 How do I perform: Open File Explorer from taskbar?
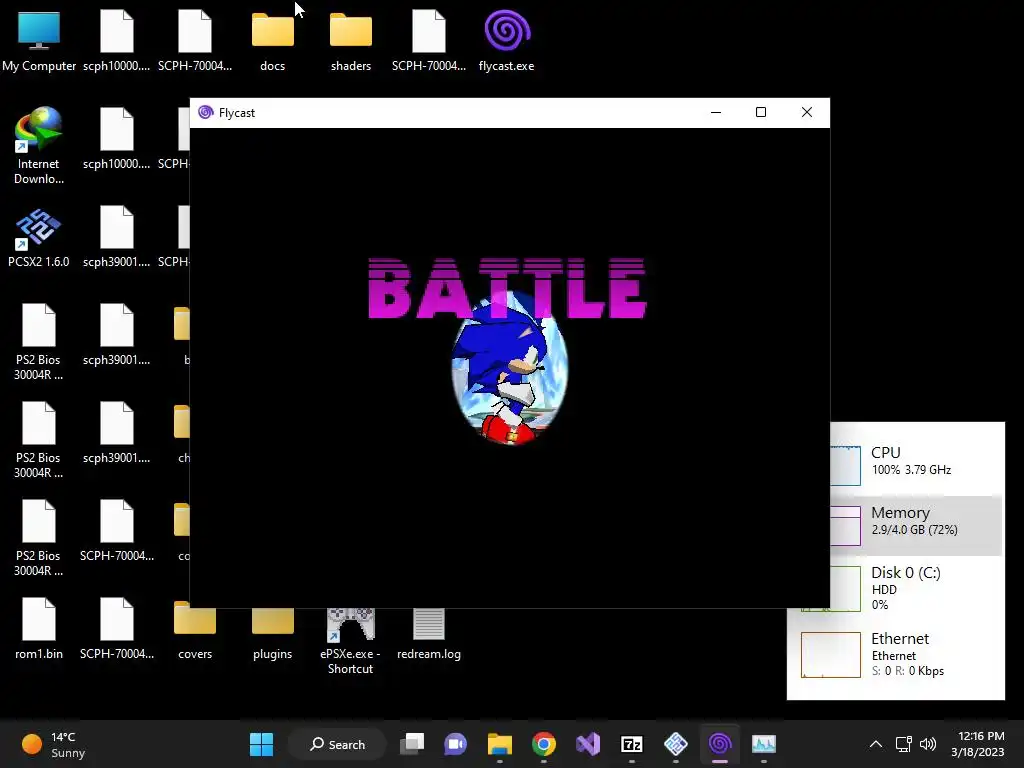[500, 744]
